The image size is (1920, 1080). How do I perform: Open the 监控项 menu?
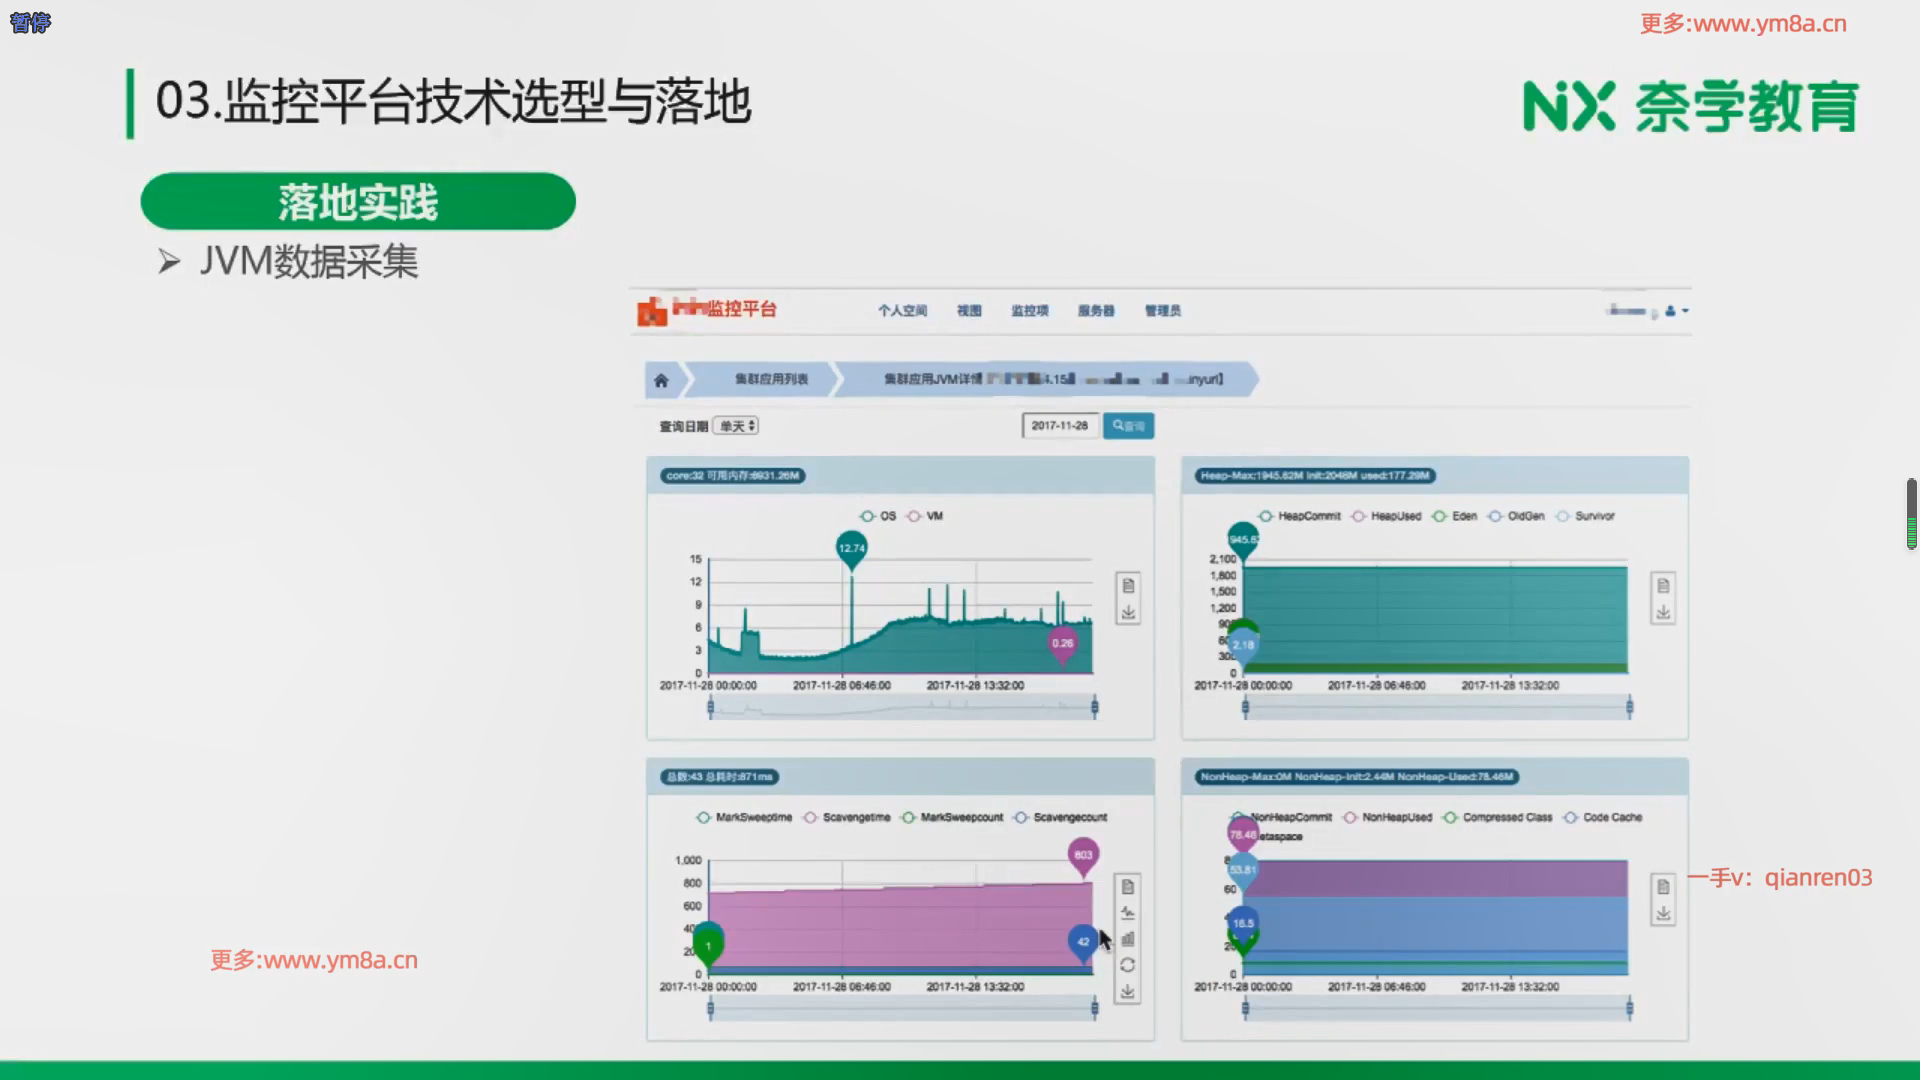click(x=1029, y=311)
